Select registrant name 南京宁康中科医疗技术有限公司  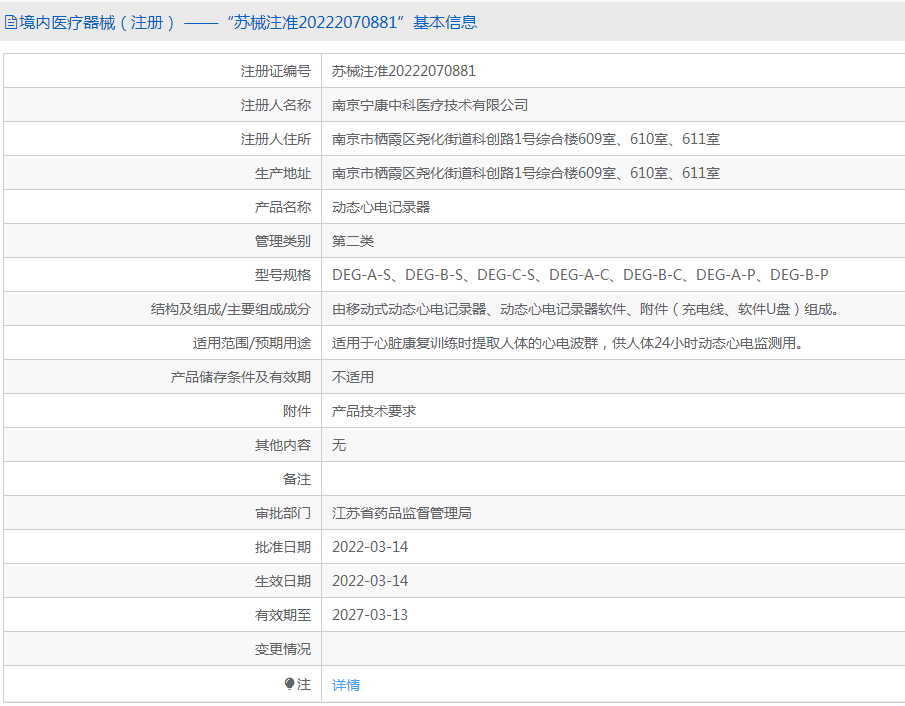[430, 105]
